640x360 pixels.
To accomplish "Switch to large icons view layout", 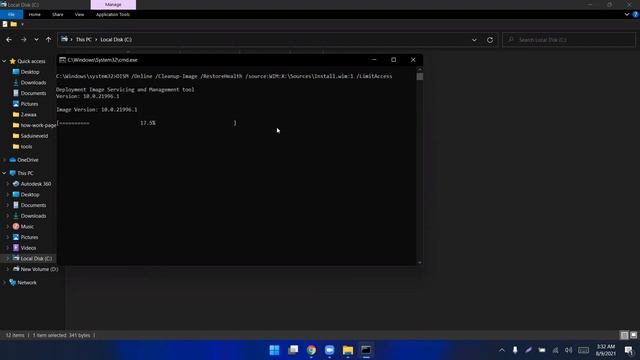I will pyautogui.click(x=633, y=335).
